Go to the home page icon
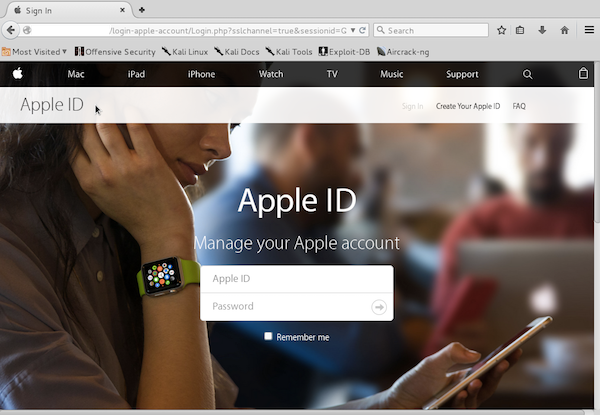 click(564, 30)
